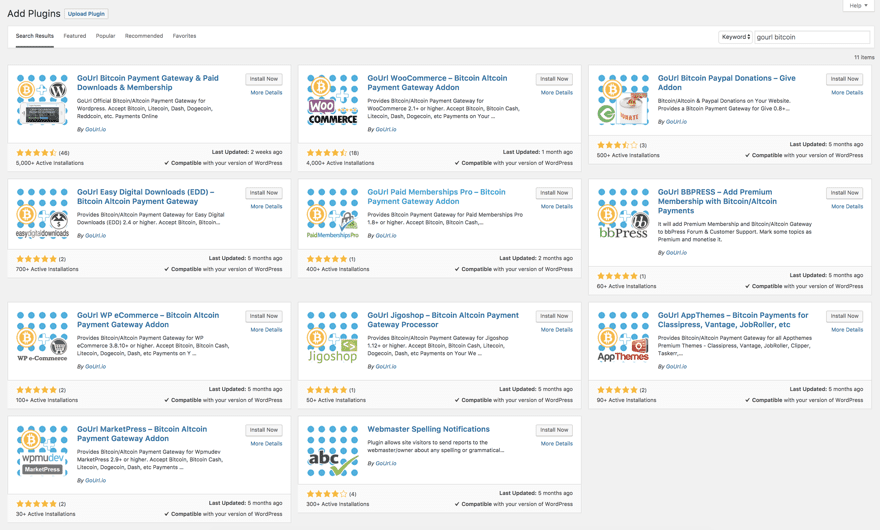The height and width of the screenshot is (530, 880).
Task: Click the Webmaster Spelling Notifications icon
Action: tap(332, 451)
